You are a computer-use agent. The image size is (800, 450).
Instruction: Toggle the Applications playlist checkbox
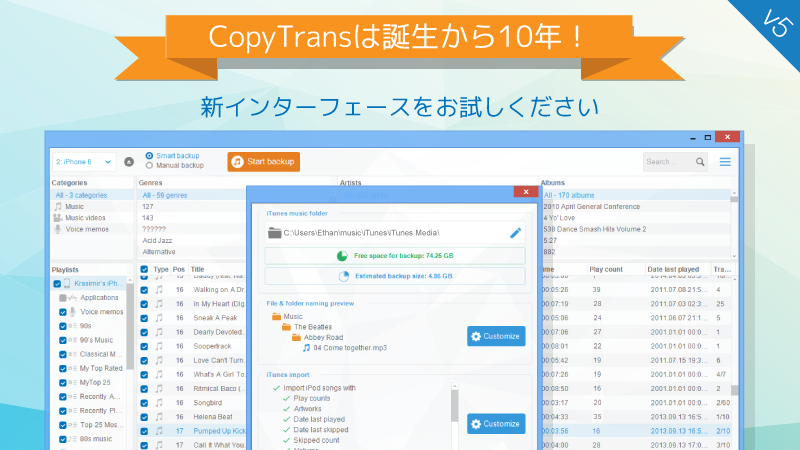click(63, 297)
